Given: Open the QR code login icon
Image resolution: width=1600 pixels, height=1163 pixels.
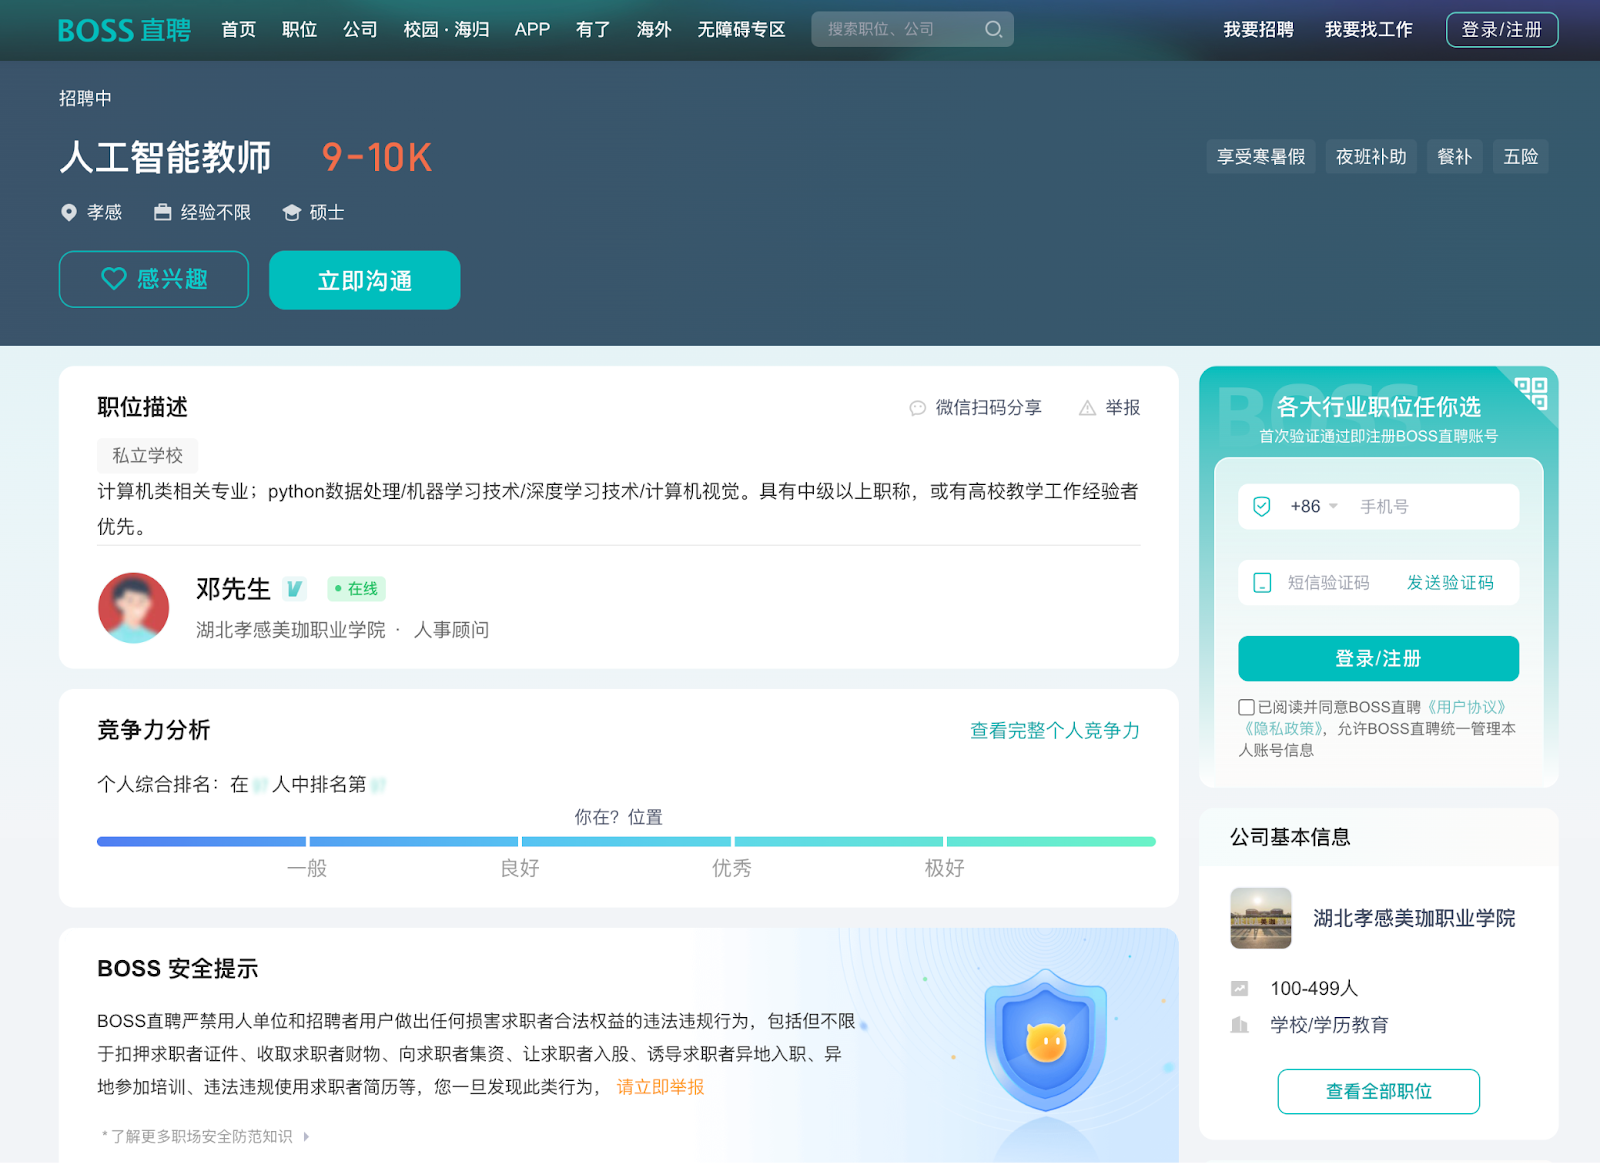Looking at the screenshot, I should pyautogui.click(x=1530, y=393).
